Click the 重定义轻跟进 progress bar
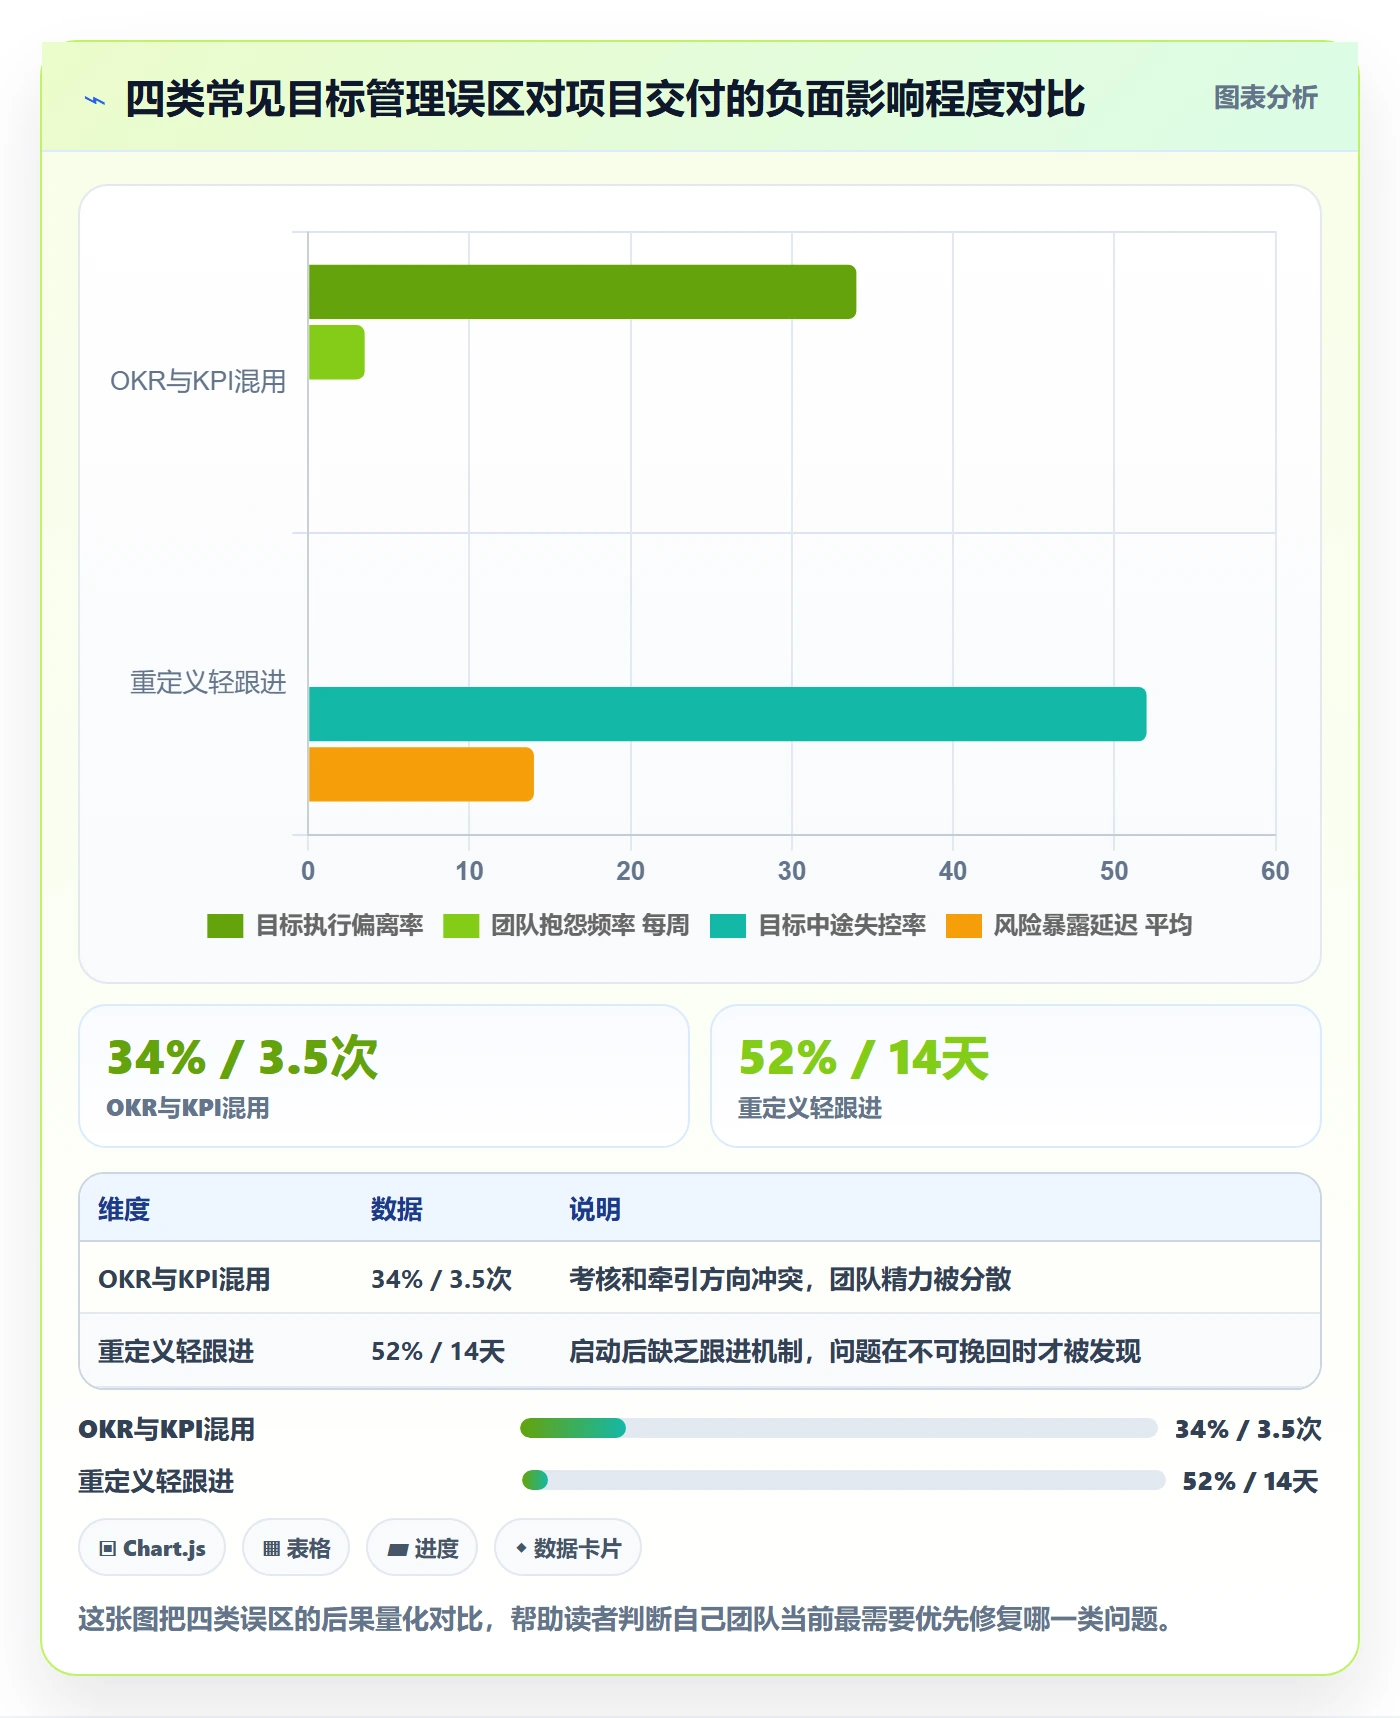 pos(843,1480)
